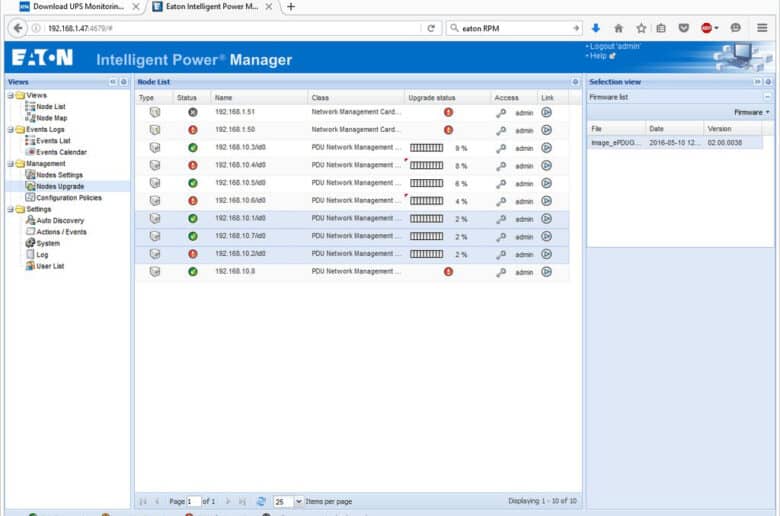
Task: Click the green status icon of 192.168.10.3/id0
Action: (193, 148)
